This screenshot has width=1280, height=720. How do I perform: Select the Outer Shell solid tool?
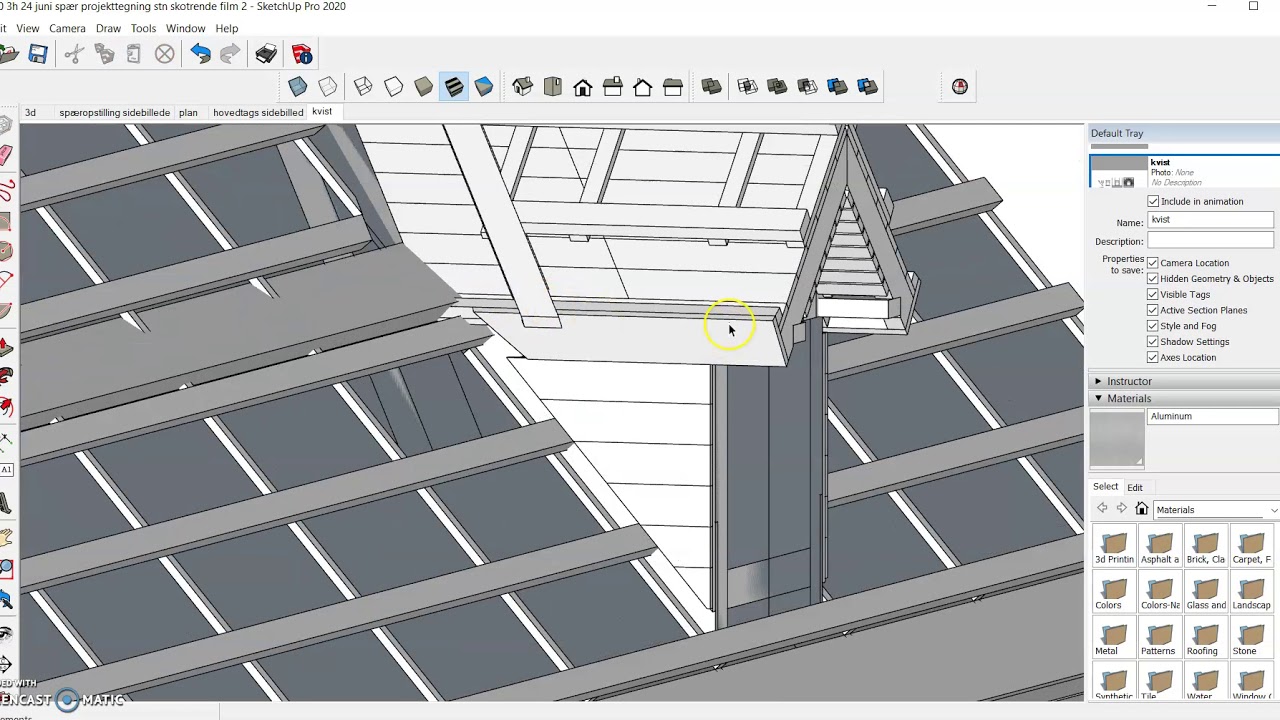point(711,87)
